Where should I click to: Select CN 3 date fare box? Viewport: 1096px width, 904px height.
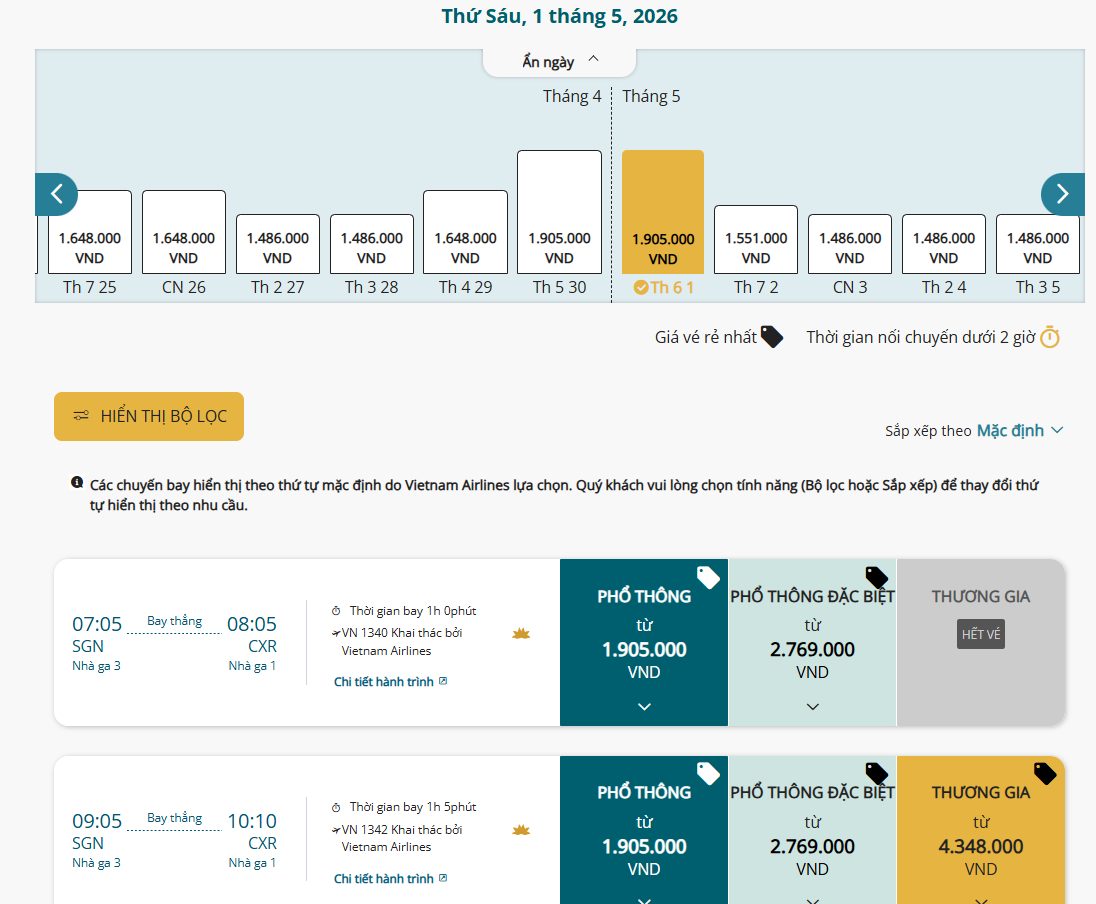tap(850, 245)
